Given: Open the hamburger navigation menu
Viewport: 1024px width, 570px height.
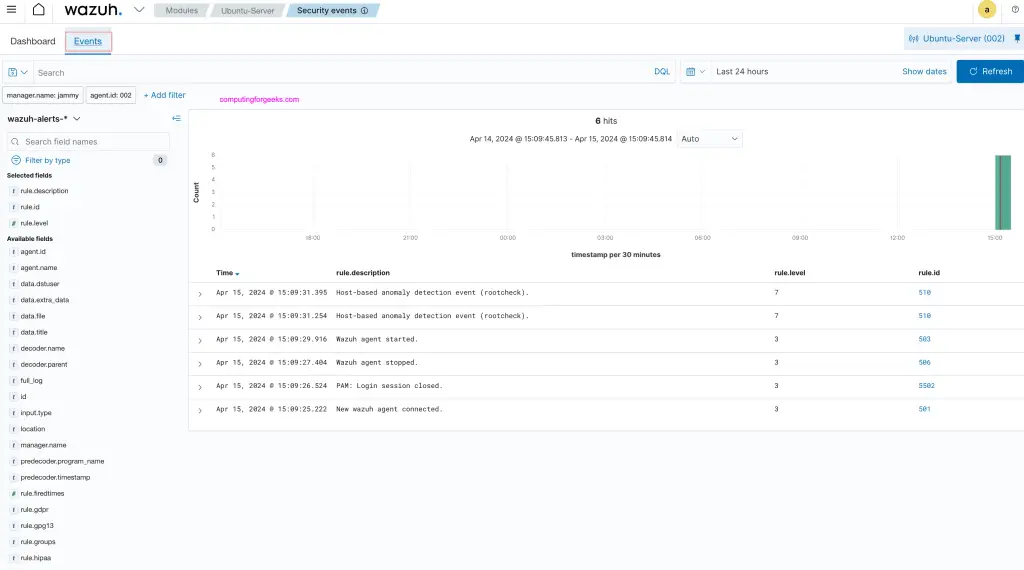Looking at the screenshot, I should point(11,10).
